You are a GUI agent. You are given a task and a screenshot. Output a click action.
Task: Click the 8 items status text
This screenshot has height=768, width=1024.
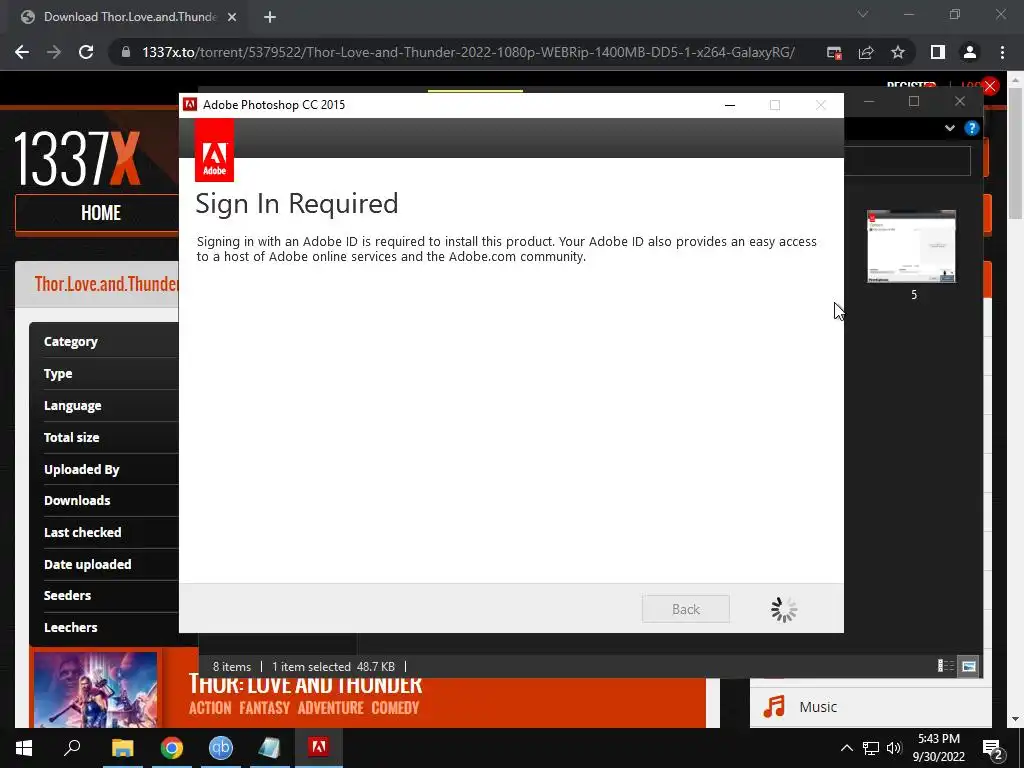pyautogui.click(x=232, y=667)
